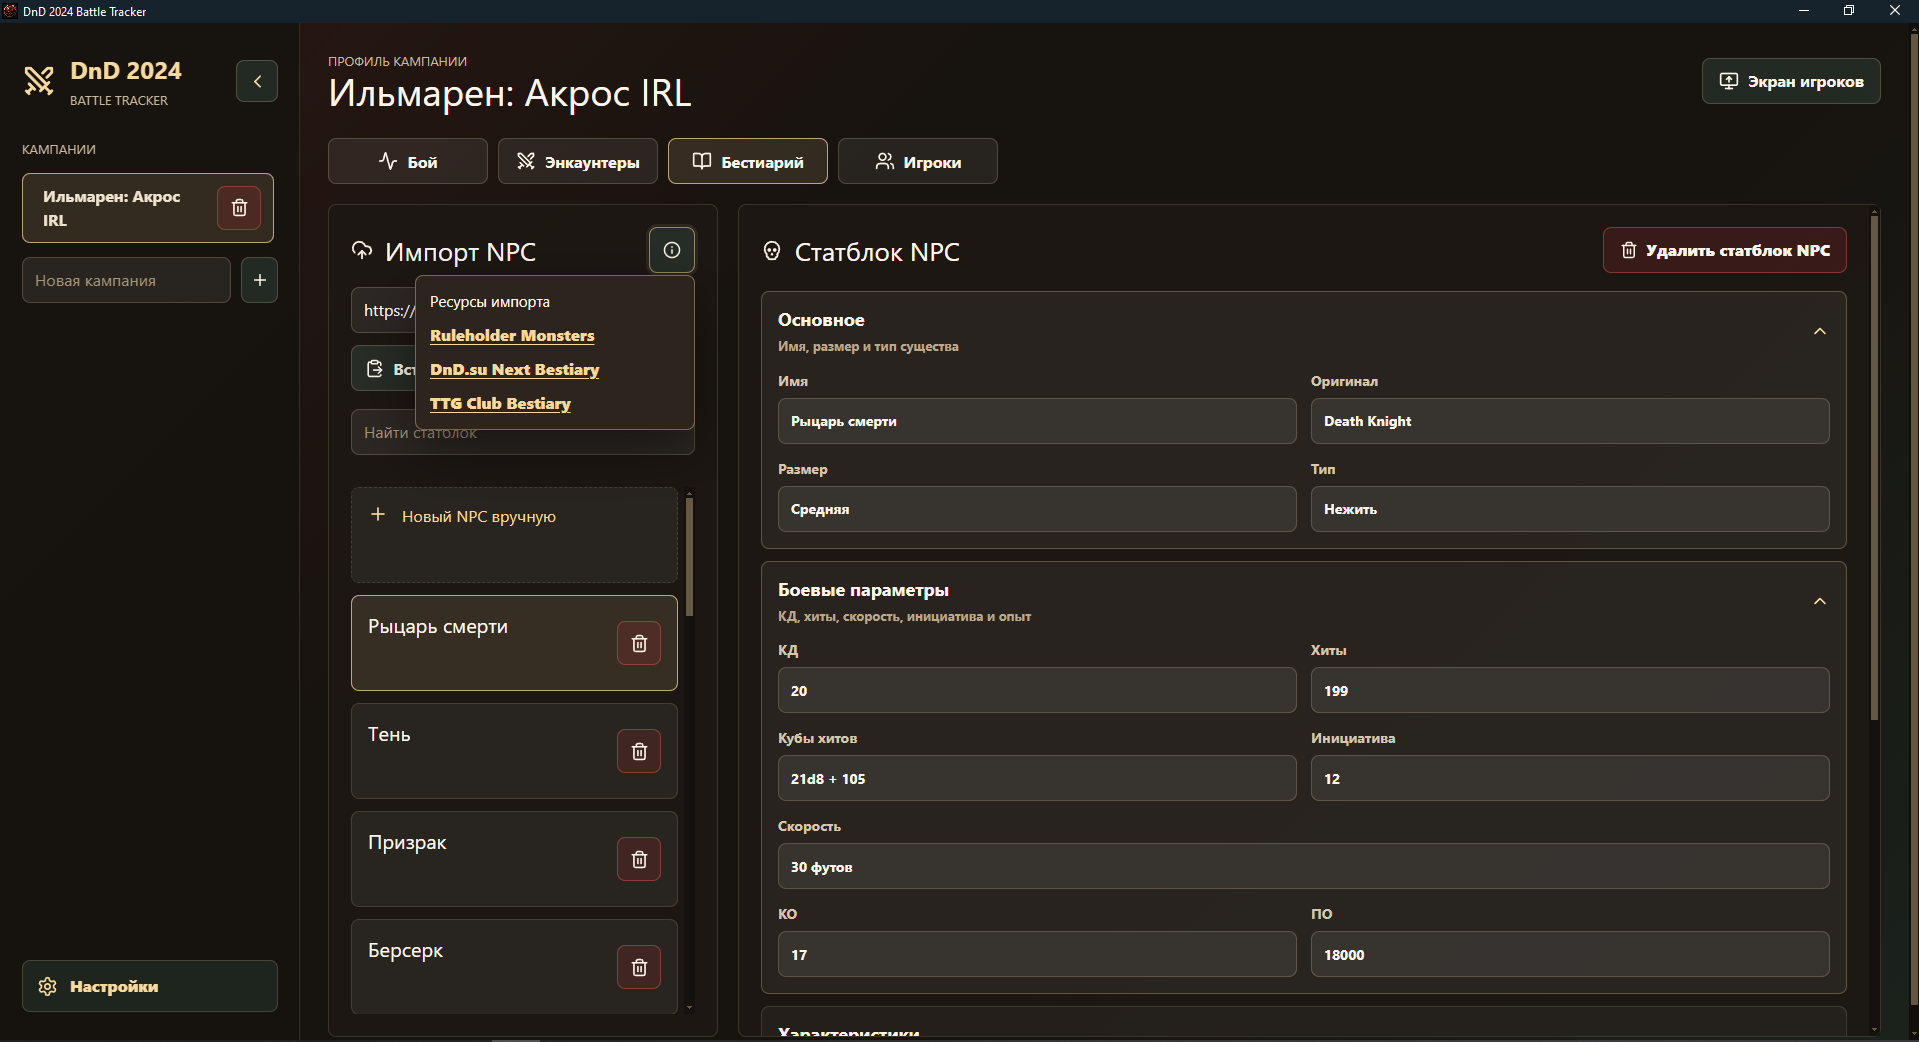Edit the Кубы хитов field
The image size is (1919, 1042).
tap(1037, 778)
